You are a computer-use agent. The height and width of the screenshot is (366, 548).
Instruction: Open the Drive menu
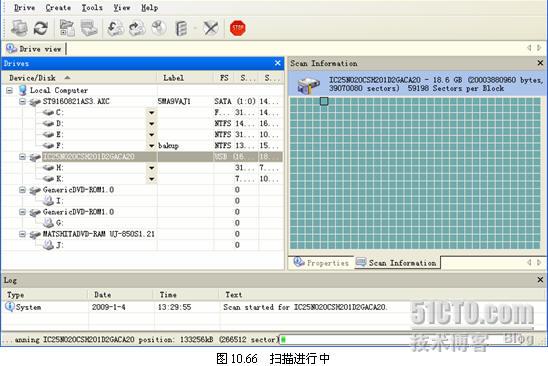(24, 8)
